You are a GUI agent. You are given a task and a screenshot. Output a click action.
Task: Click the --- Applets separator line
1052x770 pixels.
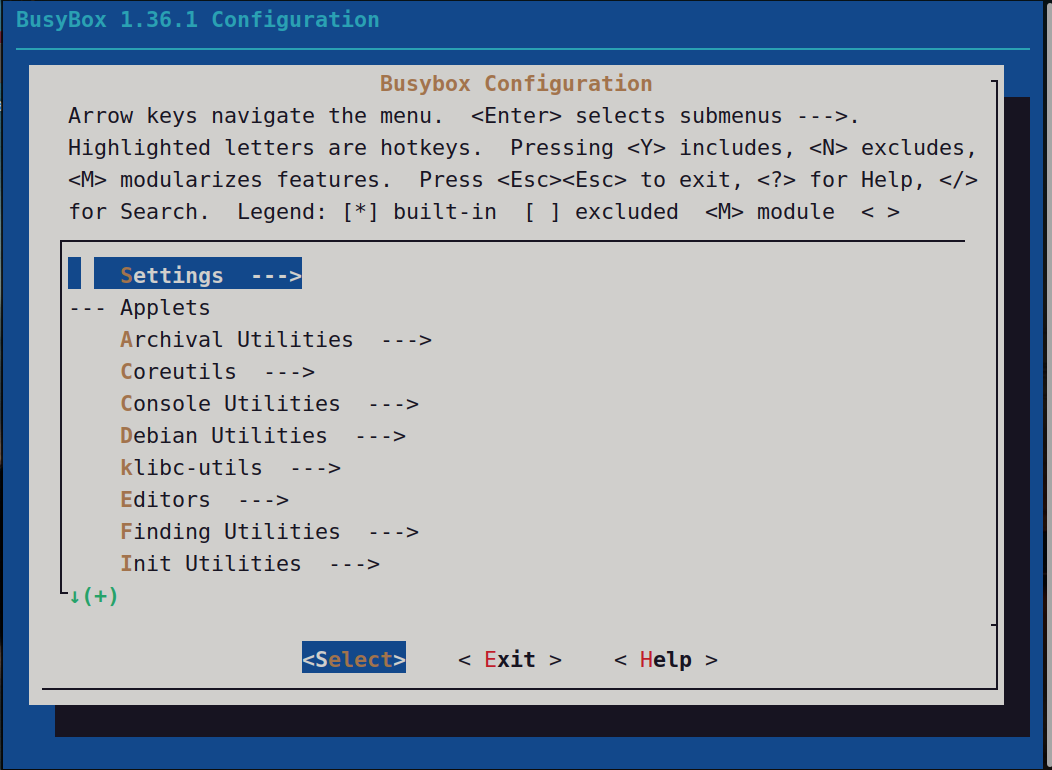pos(140,308)
